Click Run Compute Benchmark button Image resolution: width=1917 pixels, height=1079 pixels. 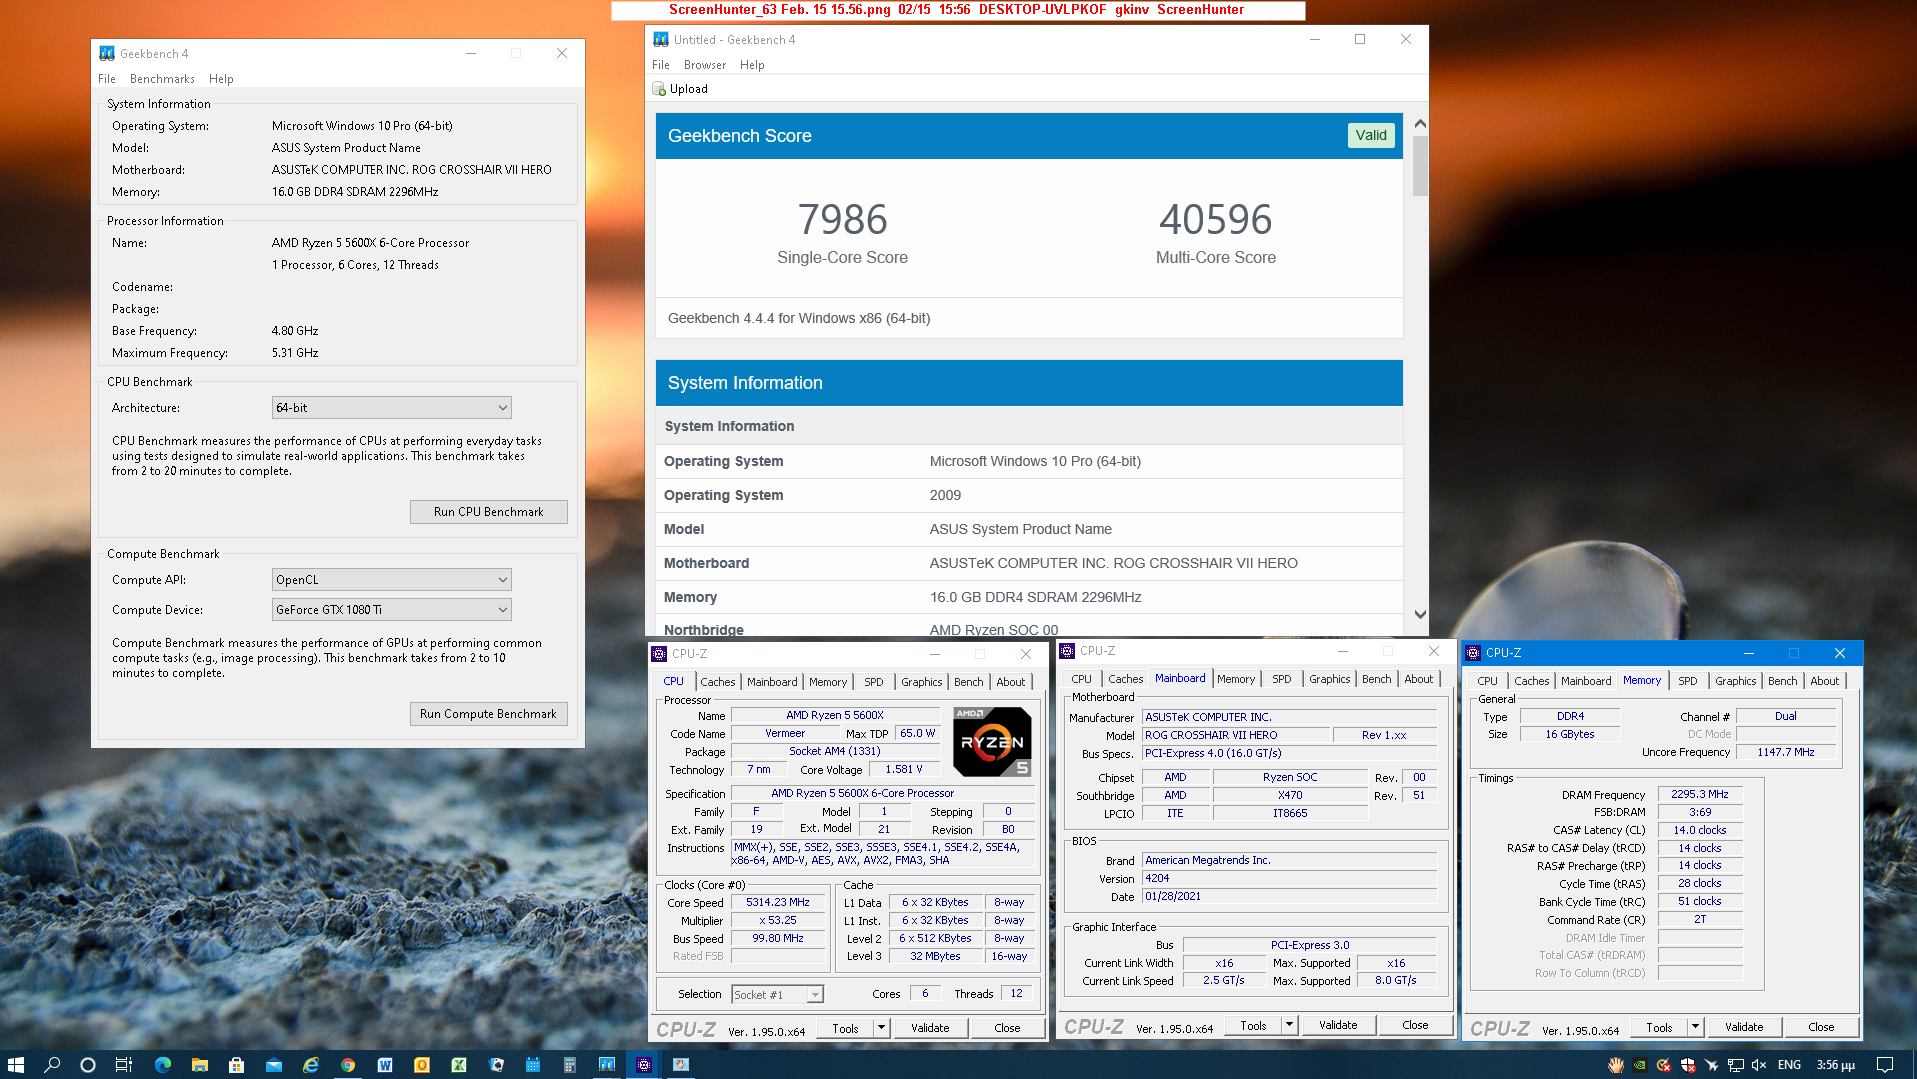coord(489,714)
